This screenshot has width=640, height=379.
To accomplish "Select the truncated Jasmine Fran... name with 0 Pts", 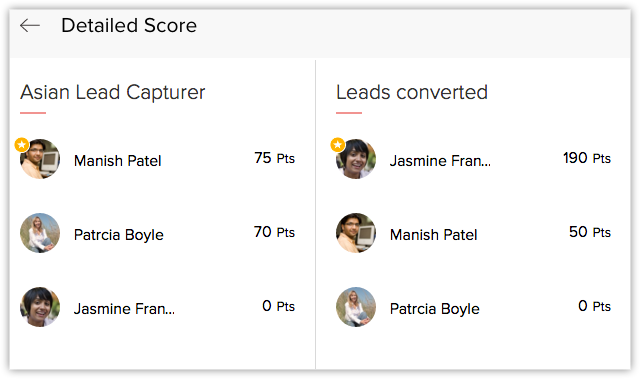I will tap(124, 309).
